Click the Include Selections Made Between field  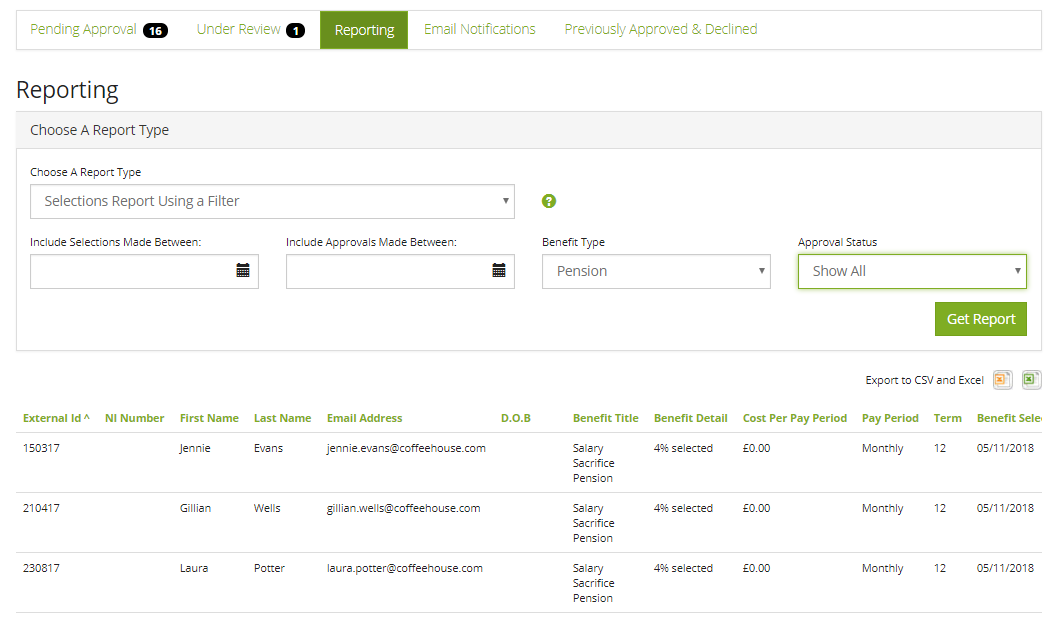point(144,271)
